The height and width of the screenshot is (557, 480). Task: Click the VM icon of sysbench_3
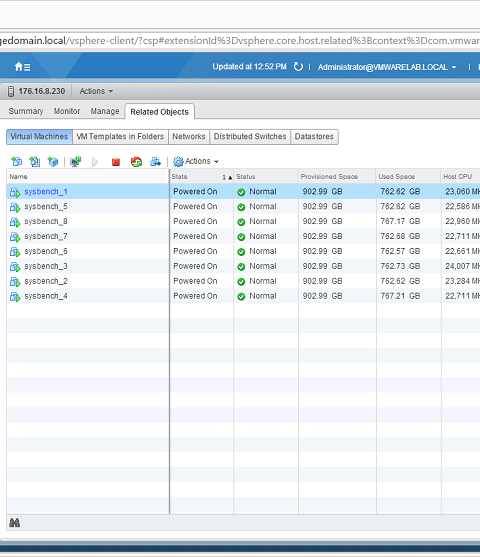[x=15, y=267]
